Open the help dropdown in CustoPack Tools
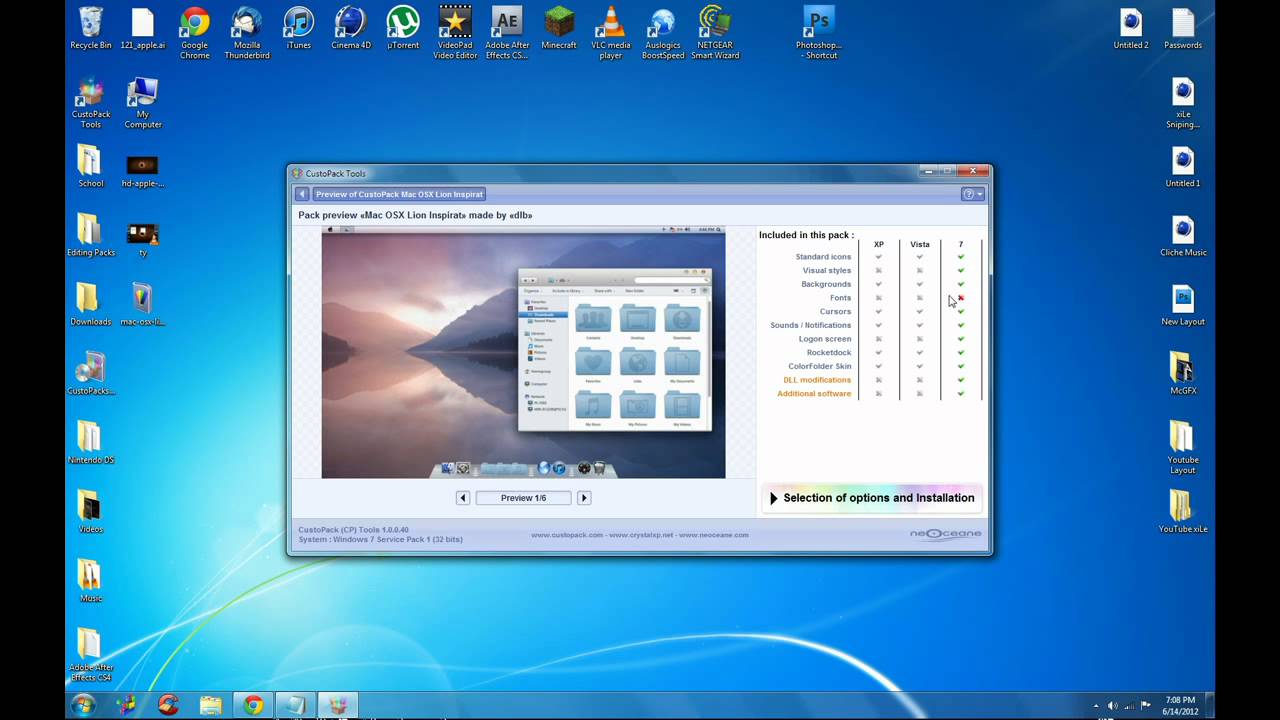Image resolution: width=1280 pixels, height=720 pixels. click(x=973, y=194)
